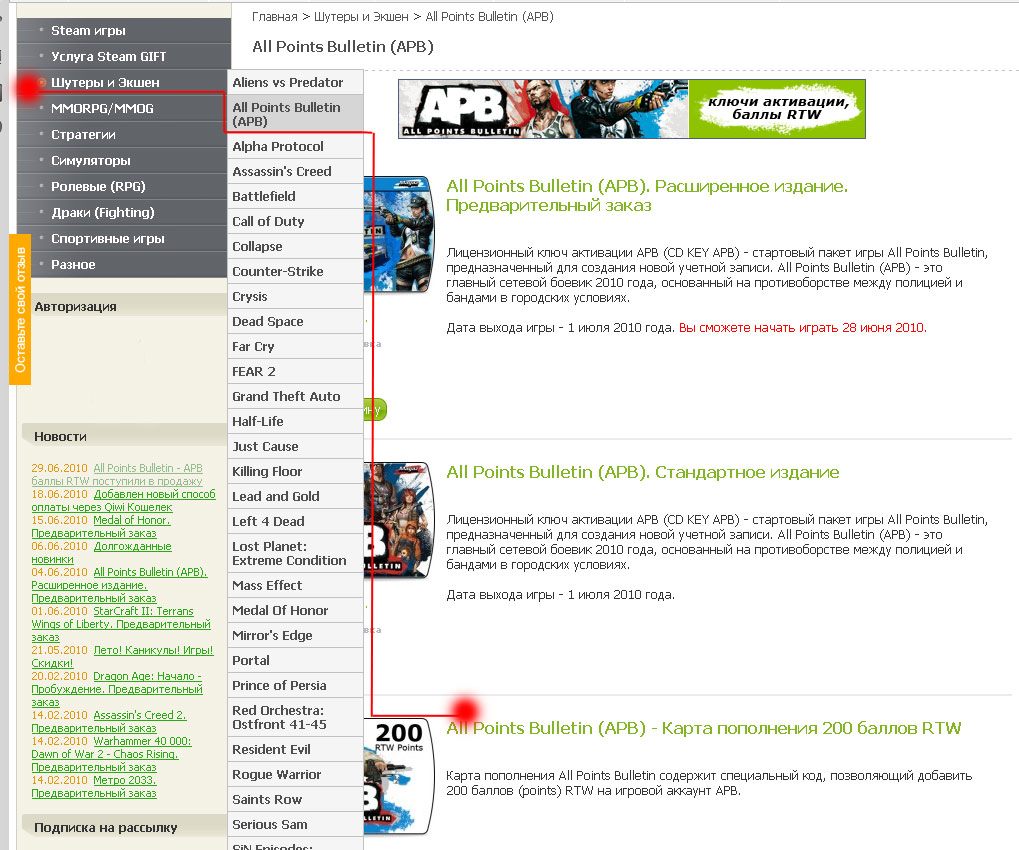Open the 200 RTW Points card image
Image resolution: width=1019 pixels, height=850 pixels.
[x=399, y=775]
